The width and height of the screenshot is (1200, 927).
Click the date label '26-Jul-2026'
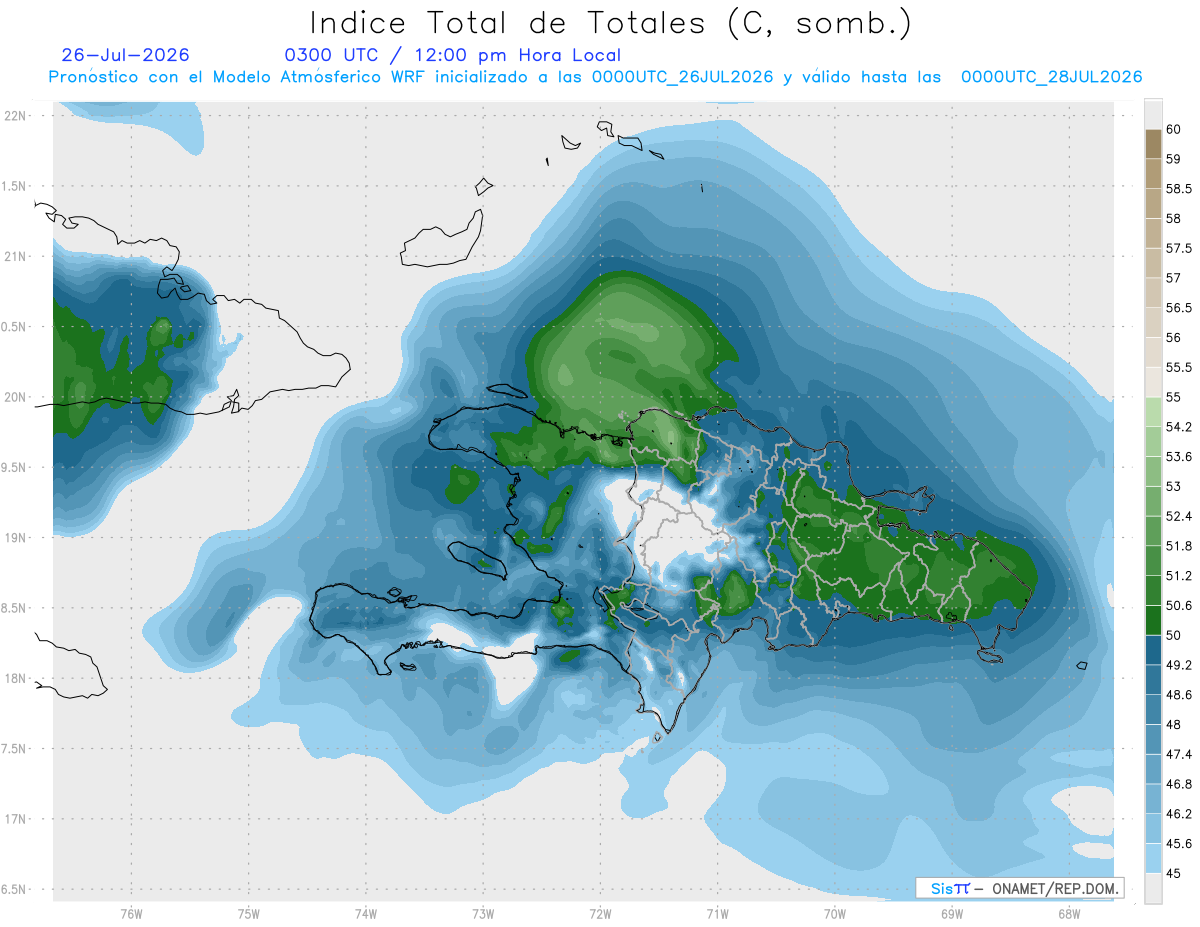[125, 55]
